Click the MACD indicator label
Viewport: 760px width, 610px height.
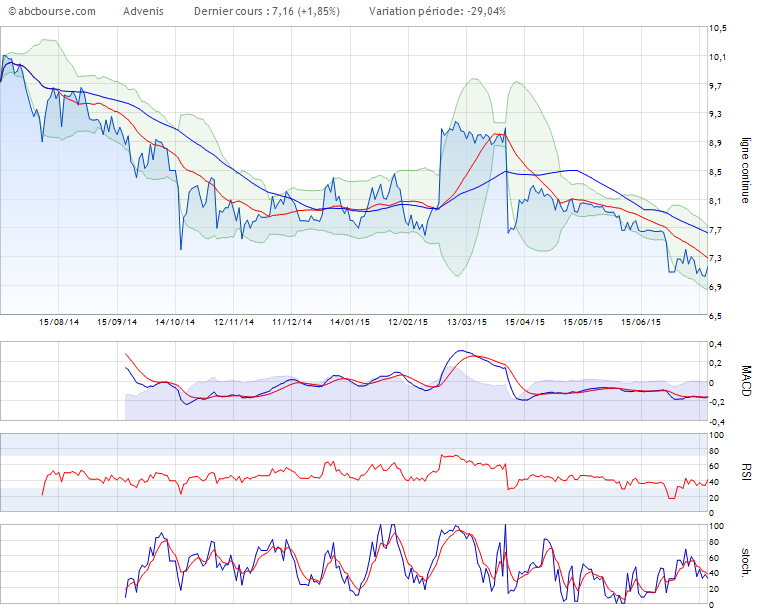746,381
